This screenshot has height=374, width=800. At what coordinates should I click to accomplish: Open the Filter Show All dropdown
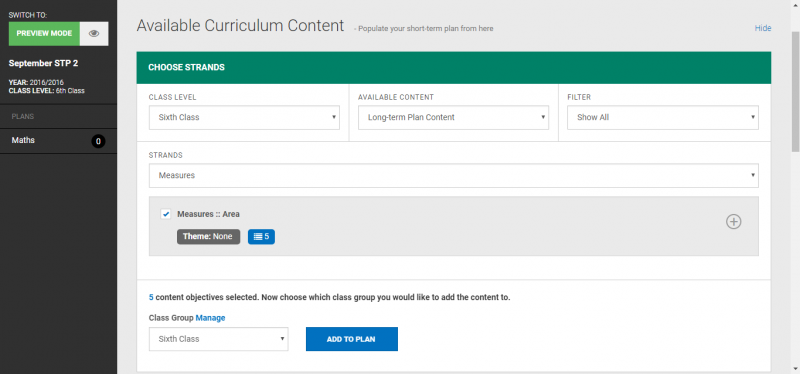[662, 117]
